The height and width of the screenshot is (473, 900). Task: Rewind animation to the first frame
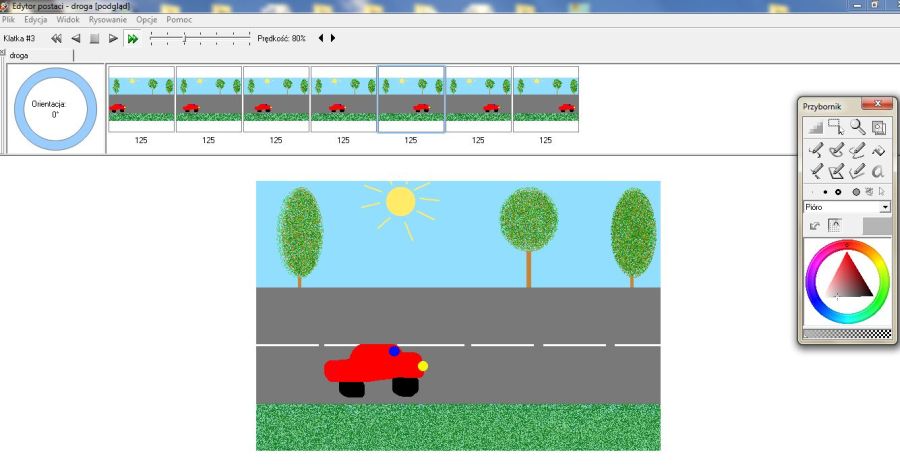(56, 38)
